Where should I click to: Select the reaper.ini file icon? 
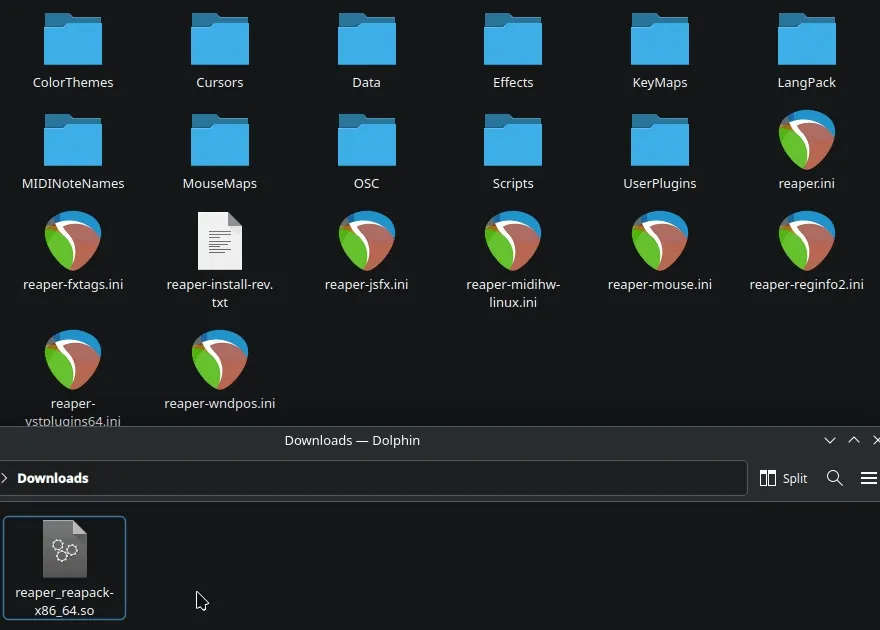click(x=806, y=140)
